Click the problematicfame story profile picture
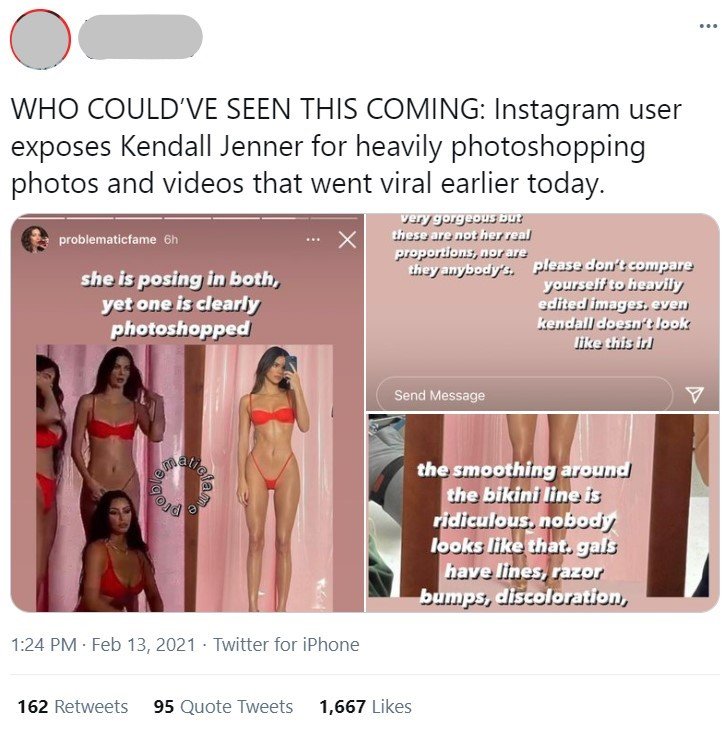This screenshot has height=732, width=727. point(35,239)
